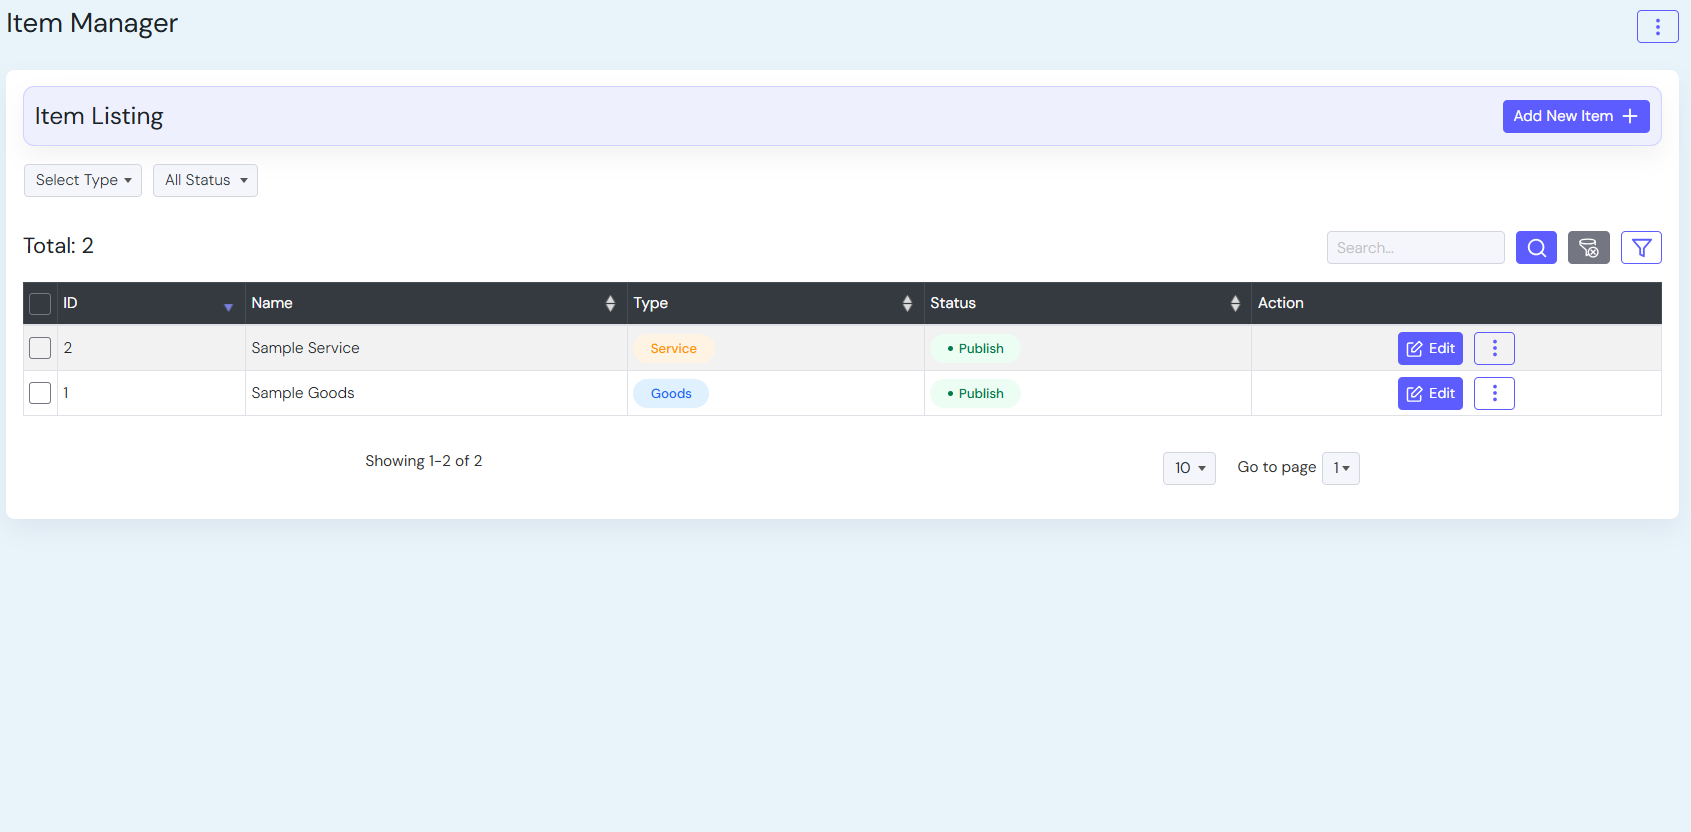The height and width of the screenshot is (832, 1691).
Task: Open more actions for Sample Service row
Action: [x=1494, y=348]
